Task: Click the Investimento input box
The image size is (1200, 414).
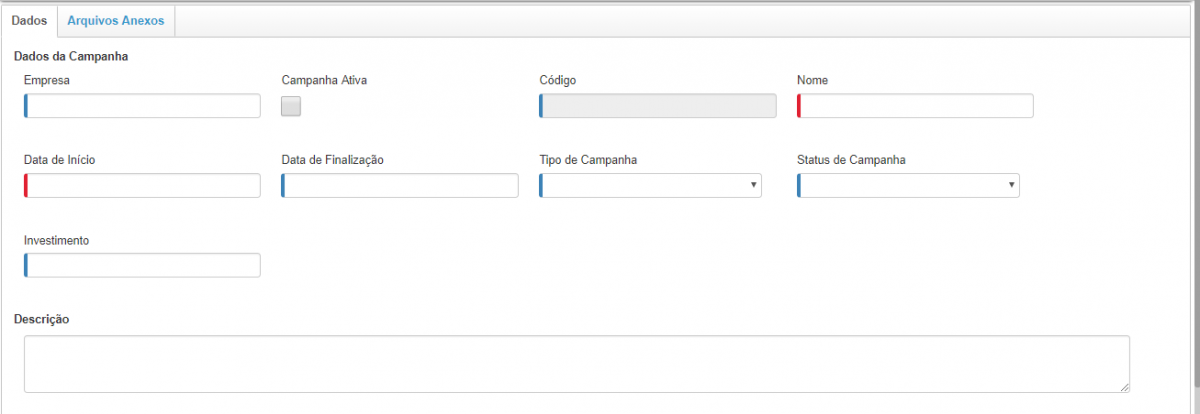Action: [142, 265]
